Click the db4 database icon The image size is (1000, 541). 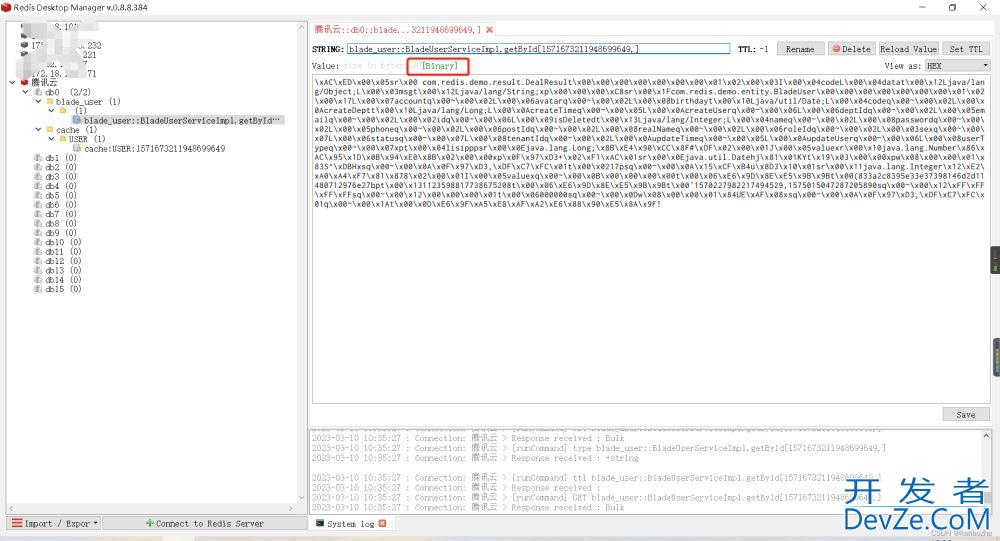click(x=38, y=186)
